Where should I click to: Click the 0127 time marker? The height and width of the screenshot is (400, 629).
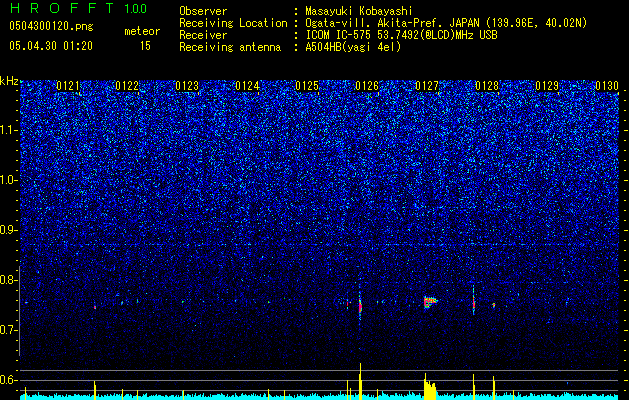pos(427,86)
